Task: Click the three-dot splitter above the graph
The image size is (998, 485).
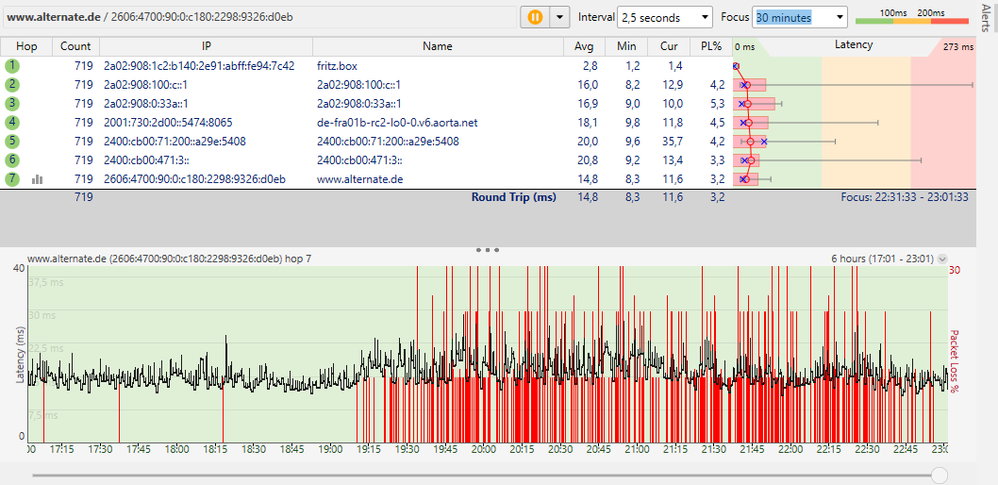Action: (488, 249)
